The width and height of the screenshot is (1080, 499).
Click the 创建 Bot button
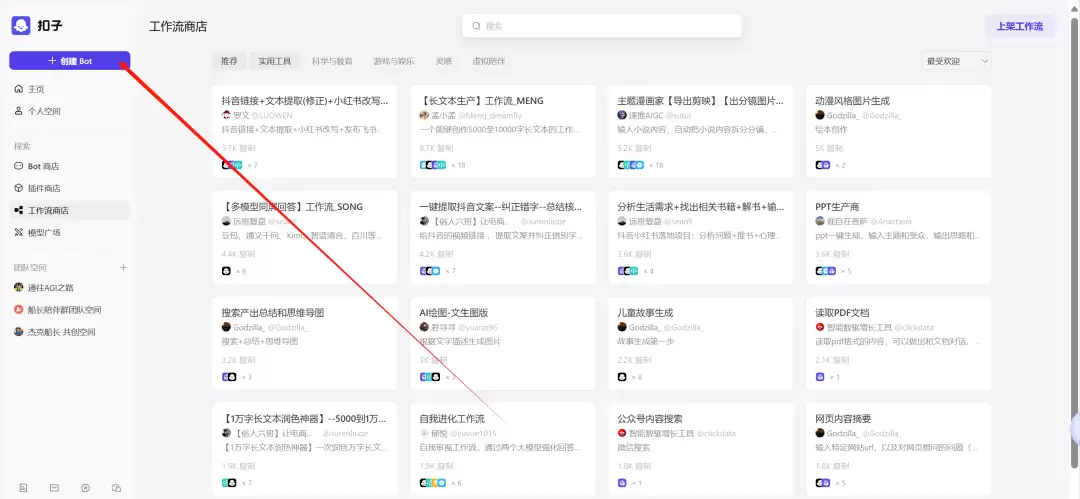pyautogui.click(x=70, y=61)
